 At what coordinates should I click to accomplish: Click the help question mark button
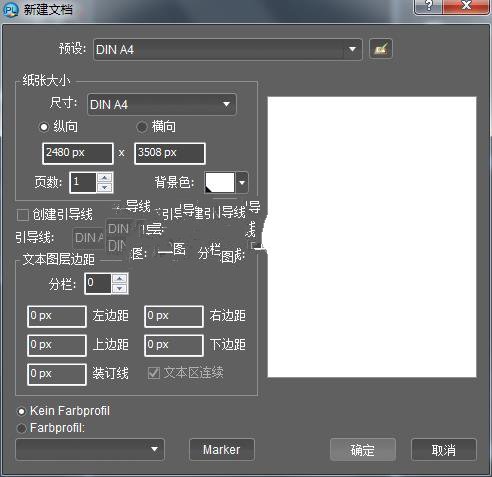click(x=428, y=6)
